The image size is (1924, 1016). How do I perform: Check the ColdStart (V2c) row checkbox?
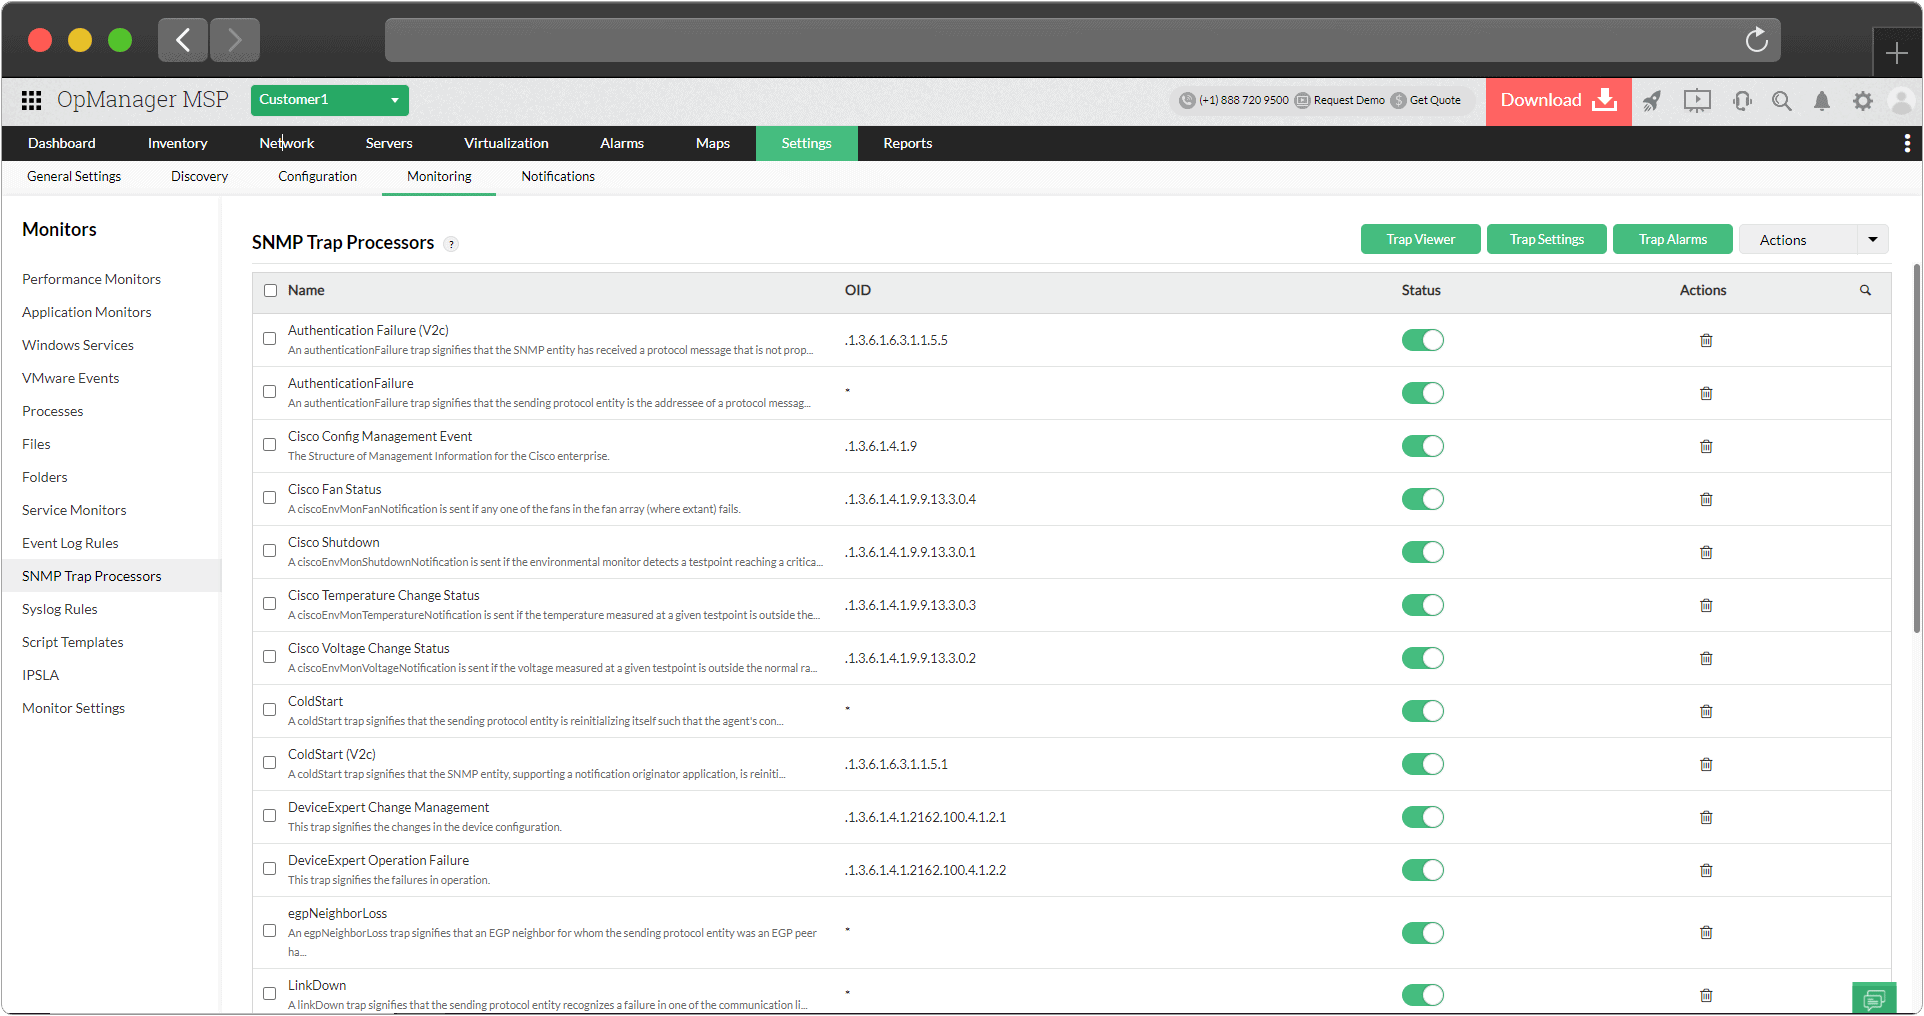[x=270, y=763]
